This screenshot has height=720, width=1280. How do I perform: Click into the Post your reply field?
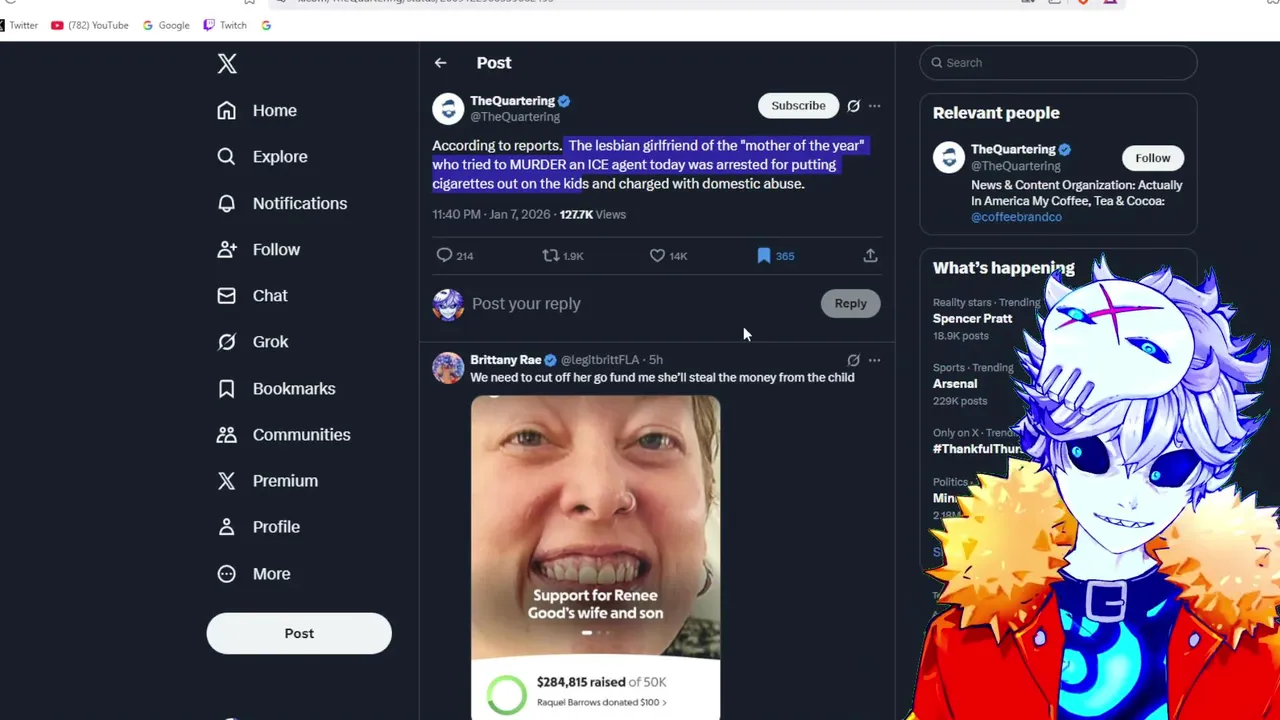640,303
